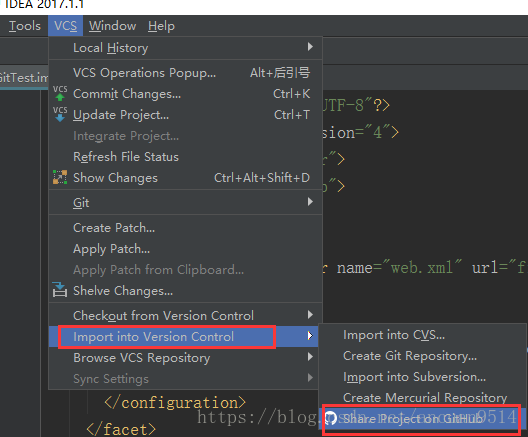Click the closing facet tag in editor
The image size is (528, 437).
point(121,429)
